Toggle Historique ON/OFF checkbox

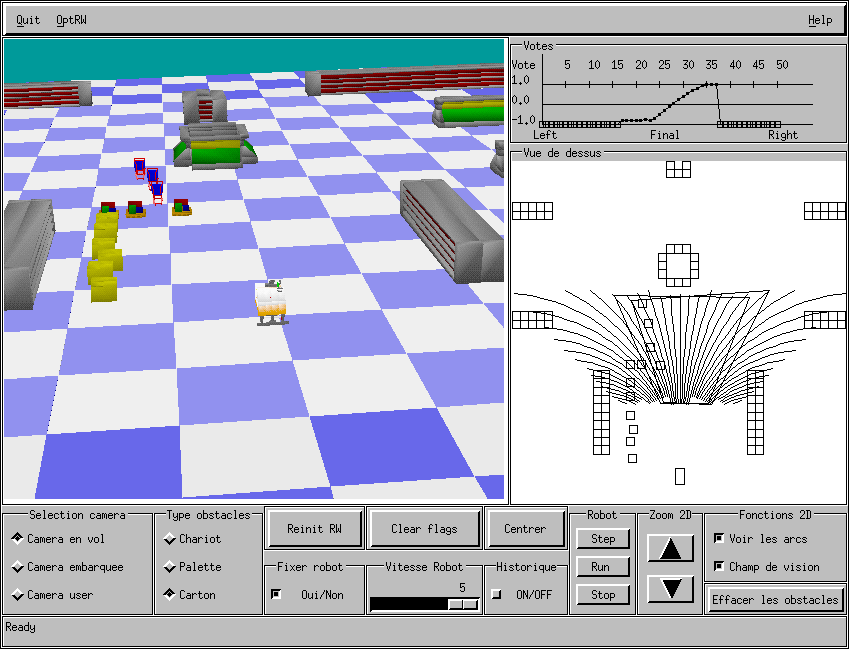(x=497, y=595)
